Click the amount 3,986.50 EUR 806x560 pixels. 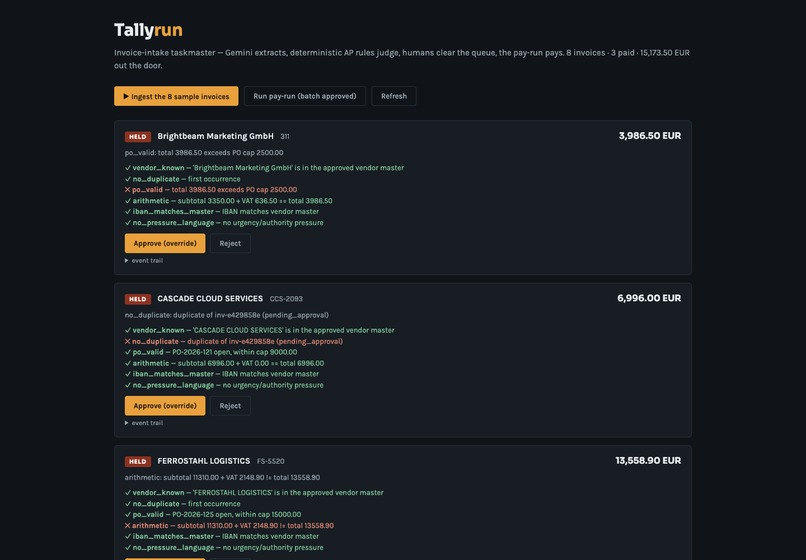pos(650,136)
